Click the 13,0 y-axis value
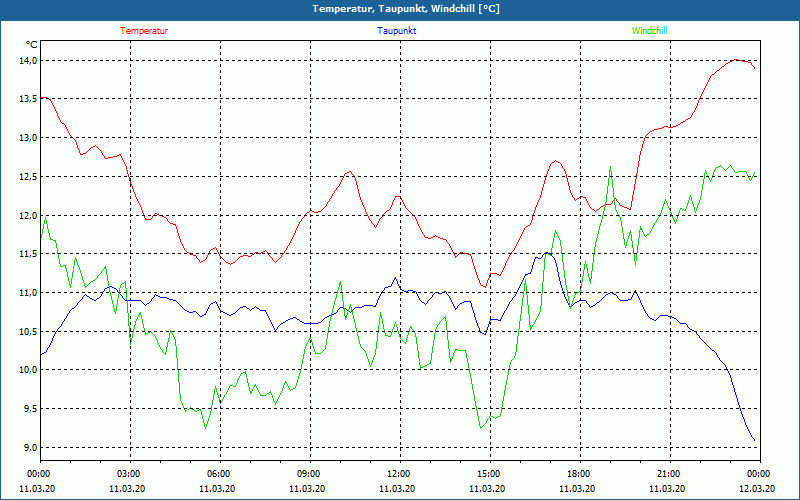Image resolution: width=800 pixels, height=500 pixels. (29, 138)
